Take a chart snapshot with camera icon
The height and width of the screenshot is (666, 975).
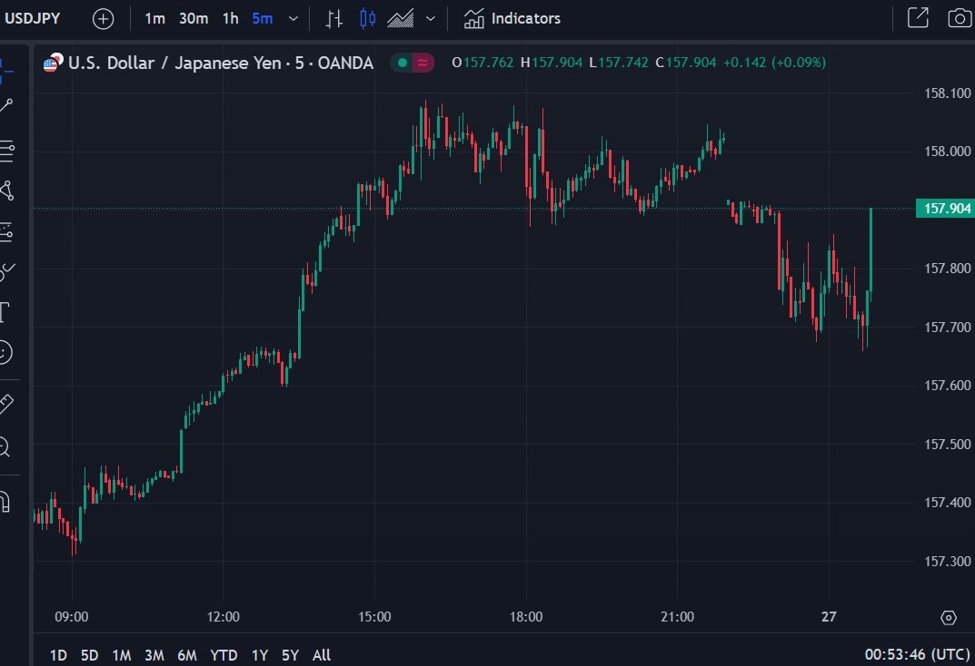(x=960, y=18)
